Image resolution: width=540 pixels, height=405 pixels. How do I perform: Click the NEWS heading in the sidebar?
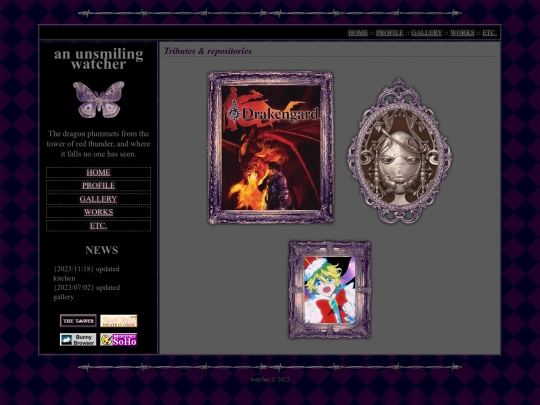point(102,250)
